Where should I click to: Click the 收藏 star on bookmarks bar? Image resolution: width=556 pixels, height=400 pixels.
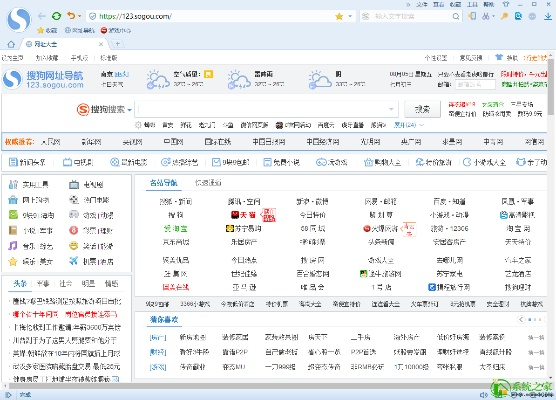tap(40, 30)
